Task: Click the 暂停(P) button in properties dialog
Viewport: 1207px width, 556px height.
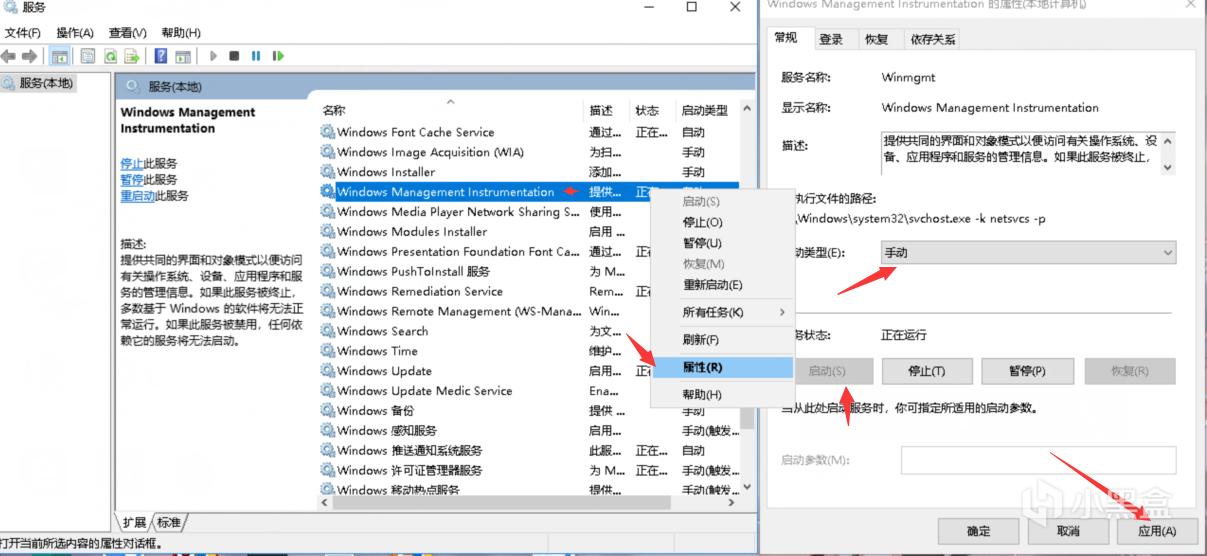Action: pyautogui.click(x=1027, y=371)
